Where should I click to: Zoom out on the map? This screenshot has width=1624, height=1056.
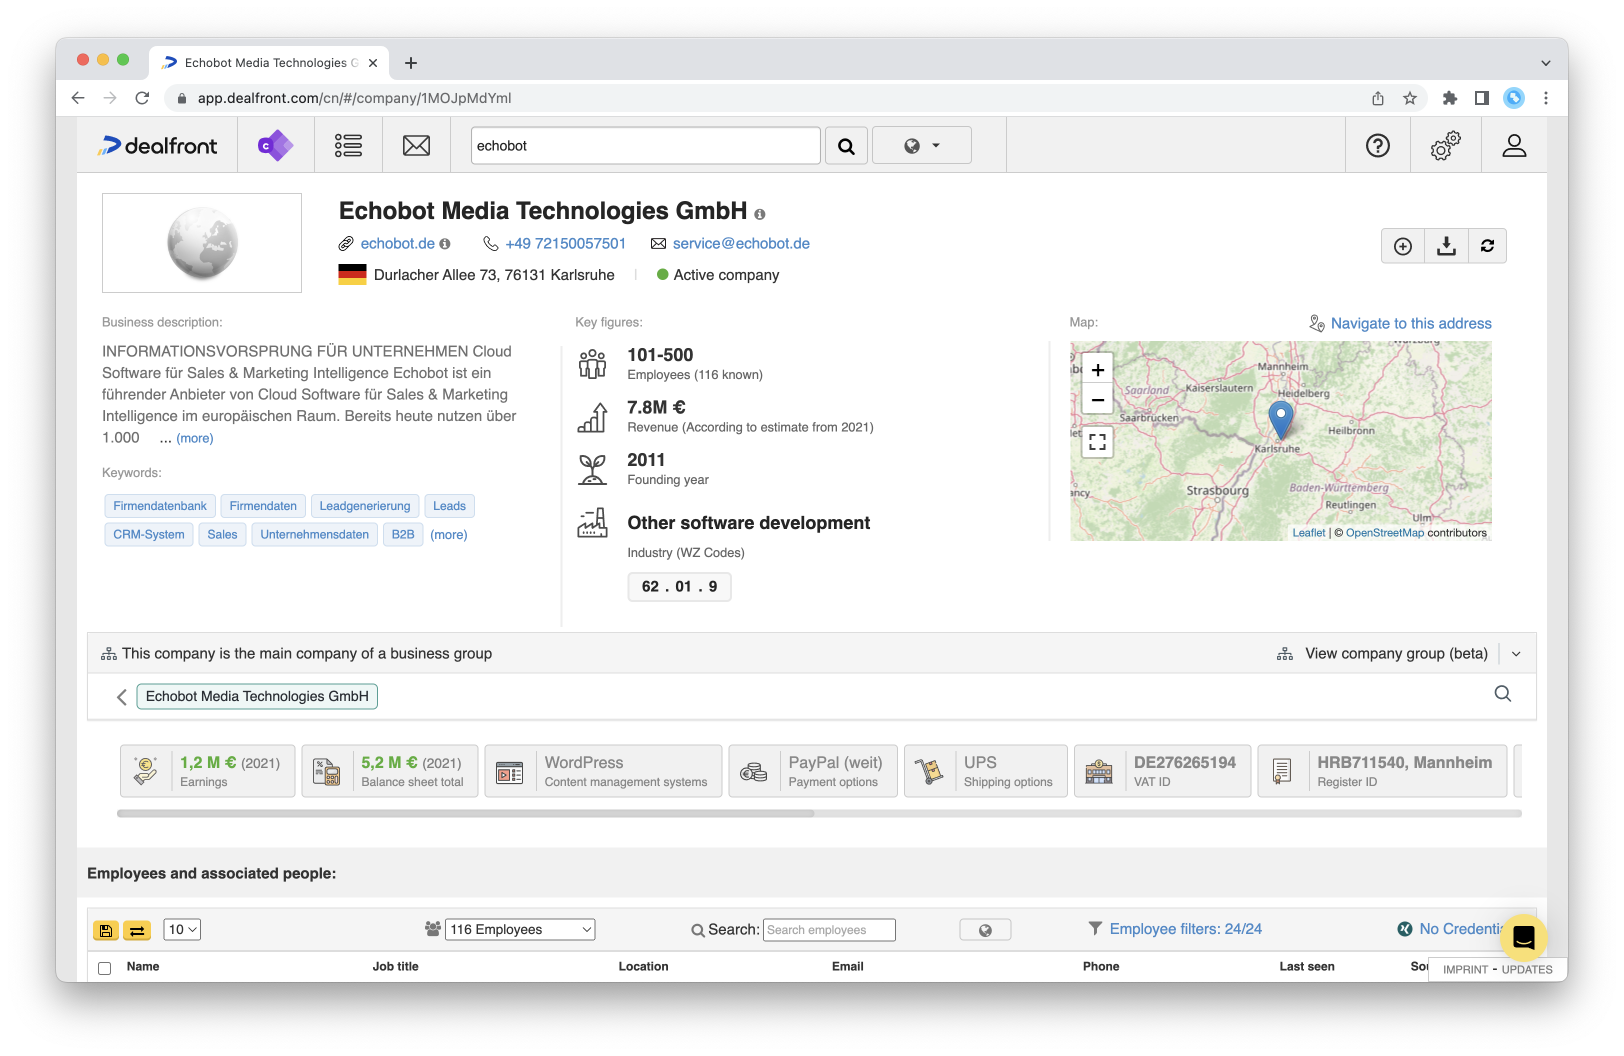[1098, 400]
